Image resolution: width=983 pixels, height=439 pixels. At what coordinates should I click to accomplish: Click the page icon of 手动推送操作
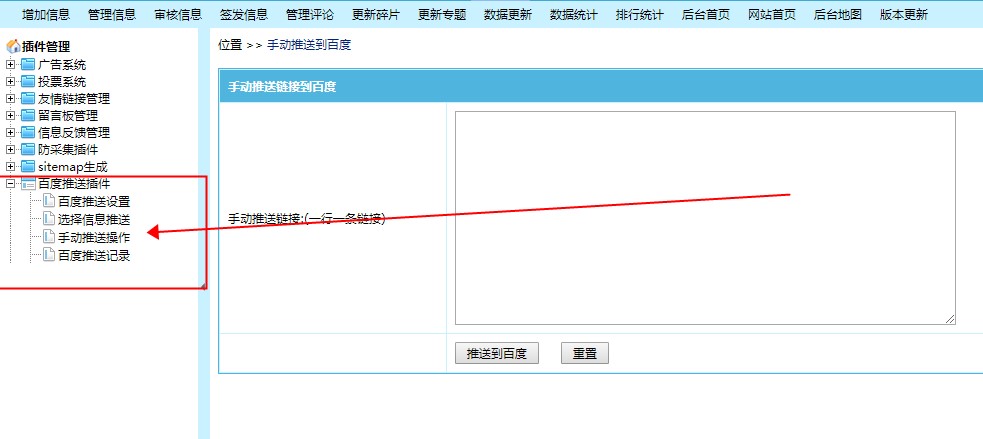[49, 237]
